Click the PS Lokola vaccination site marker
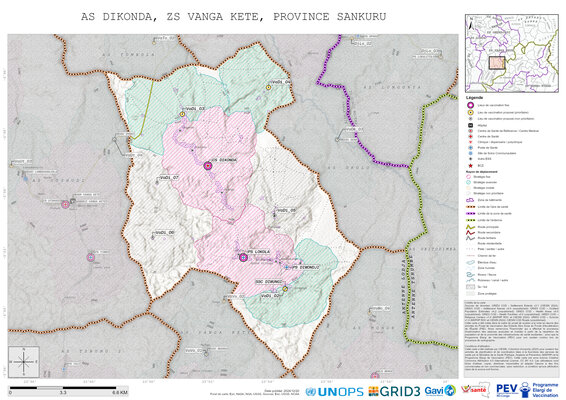This screenshot has width=566, height=400. click(x=243, y=257)
